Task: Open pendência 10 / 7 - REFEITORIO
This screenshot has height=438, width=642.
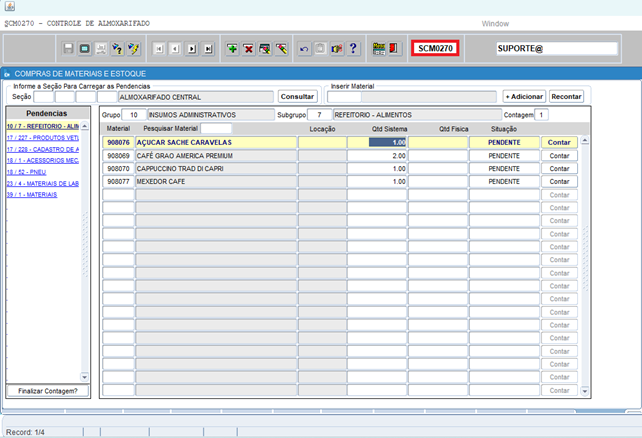Action: point(43,126)
